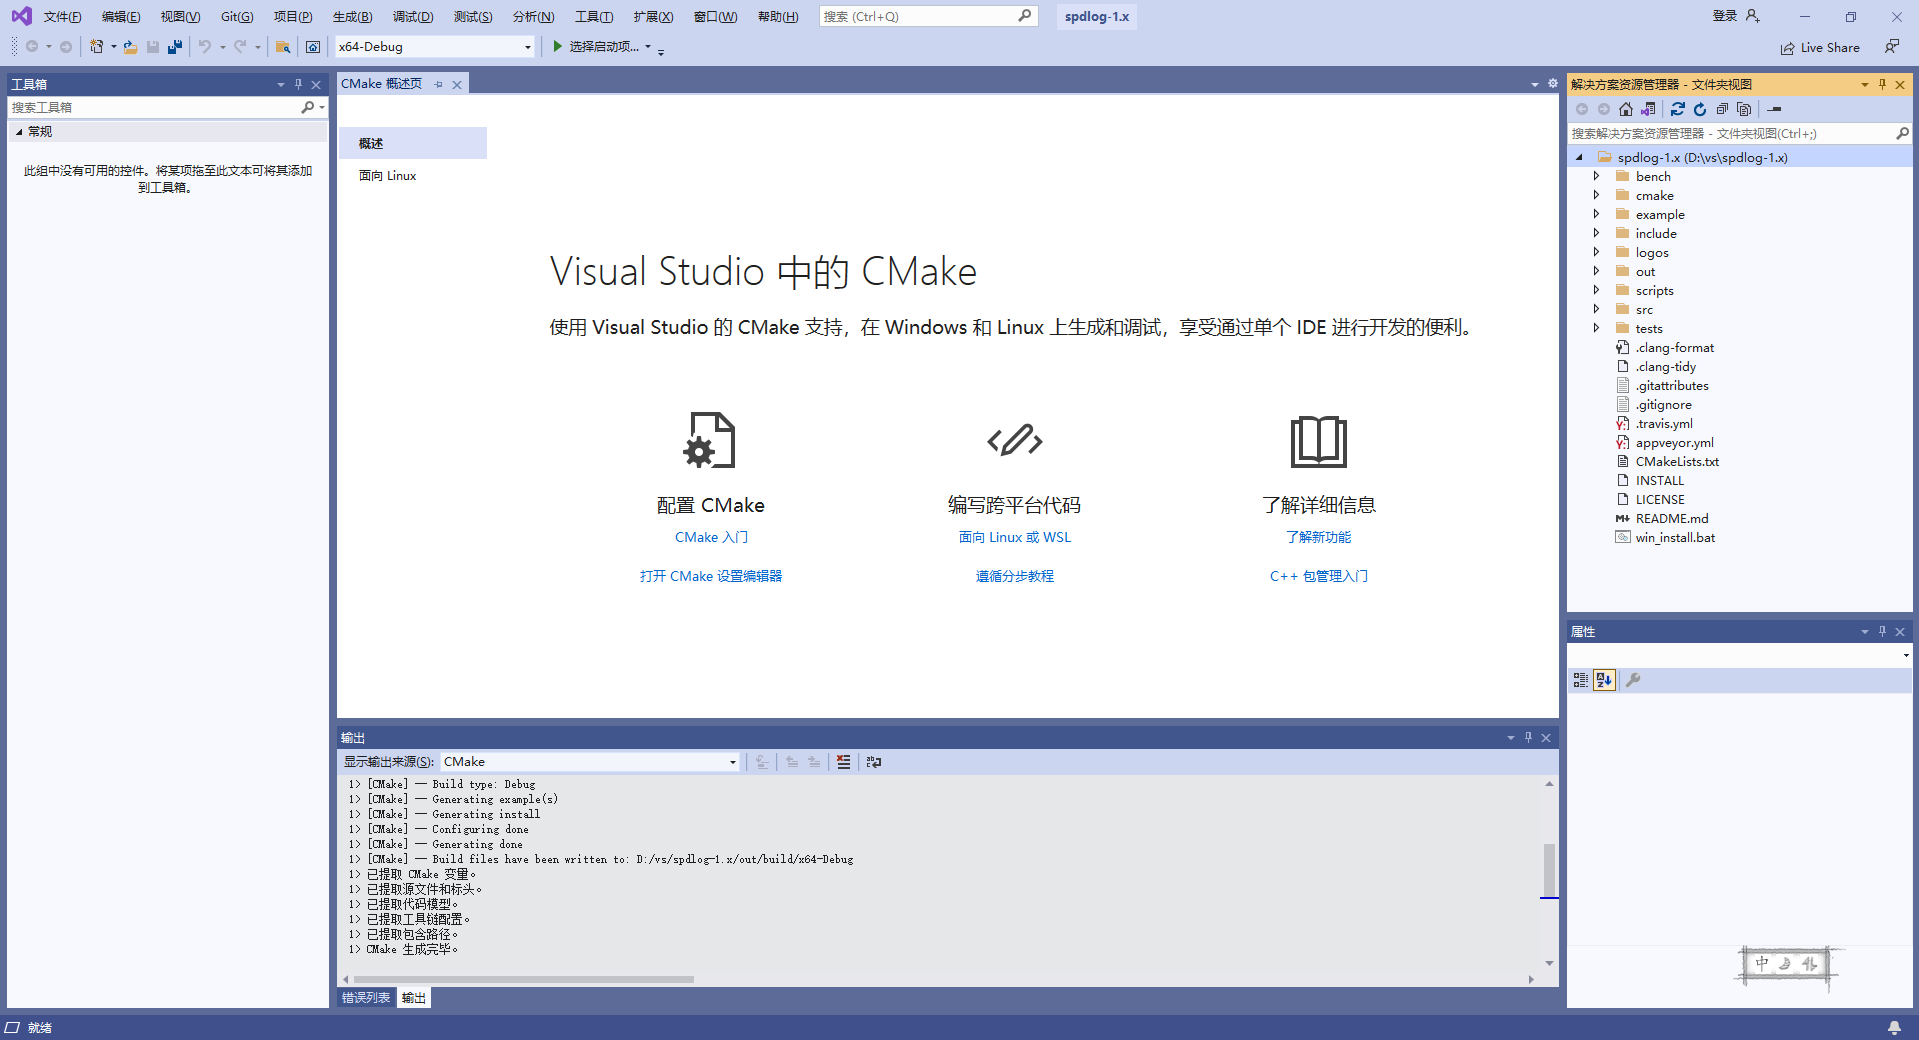This screenshot has width=1919, height=1040.
Task: Click the Save All icon in main toolbar
Action: [175, 47]
